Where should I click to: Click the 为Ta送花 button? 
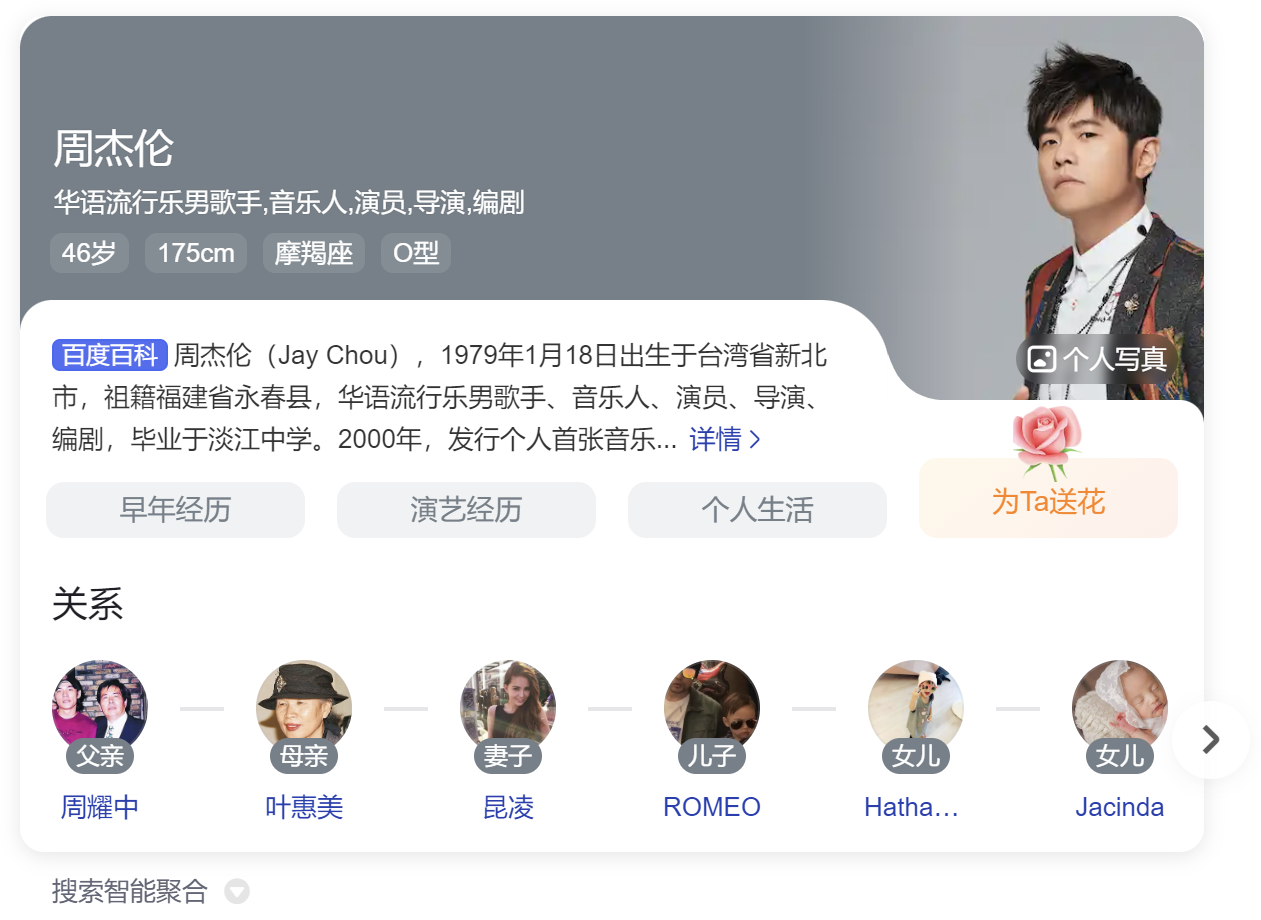point(1048,498)
